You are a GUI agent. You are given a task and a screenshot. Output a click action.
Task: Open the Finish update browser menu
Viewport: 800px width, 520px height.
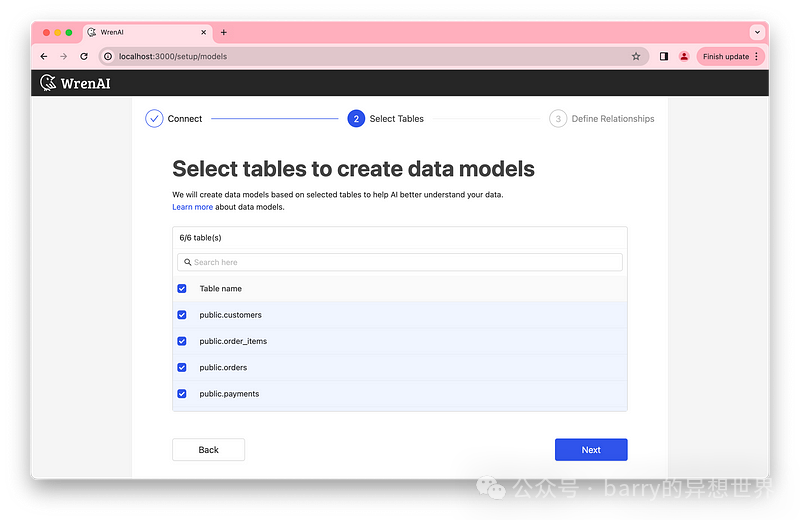tap(730, 57)
